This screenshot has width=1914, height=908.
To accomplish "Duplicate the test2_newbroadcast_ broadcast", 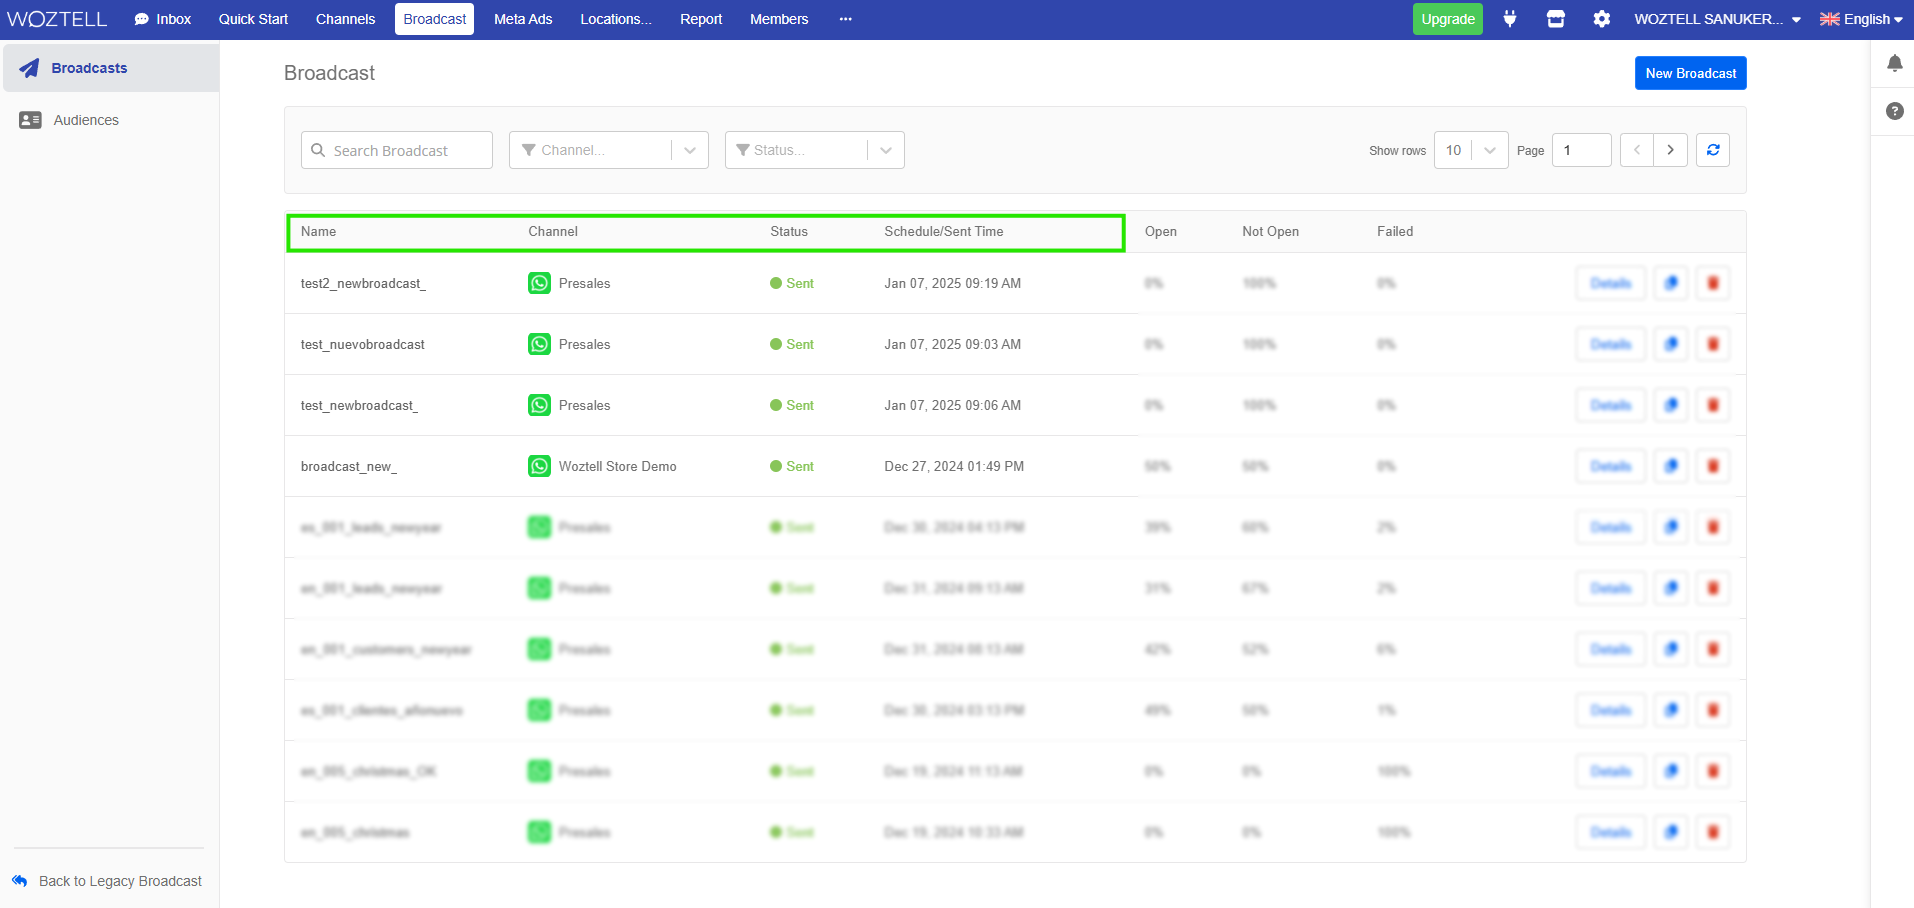I will (x=1670, y=283).
